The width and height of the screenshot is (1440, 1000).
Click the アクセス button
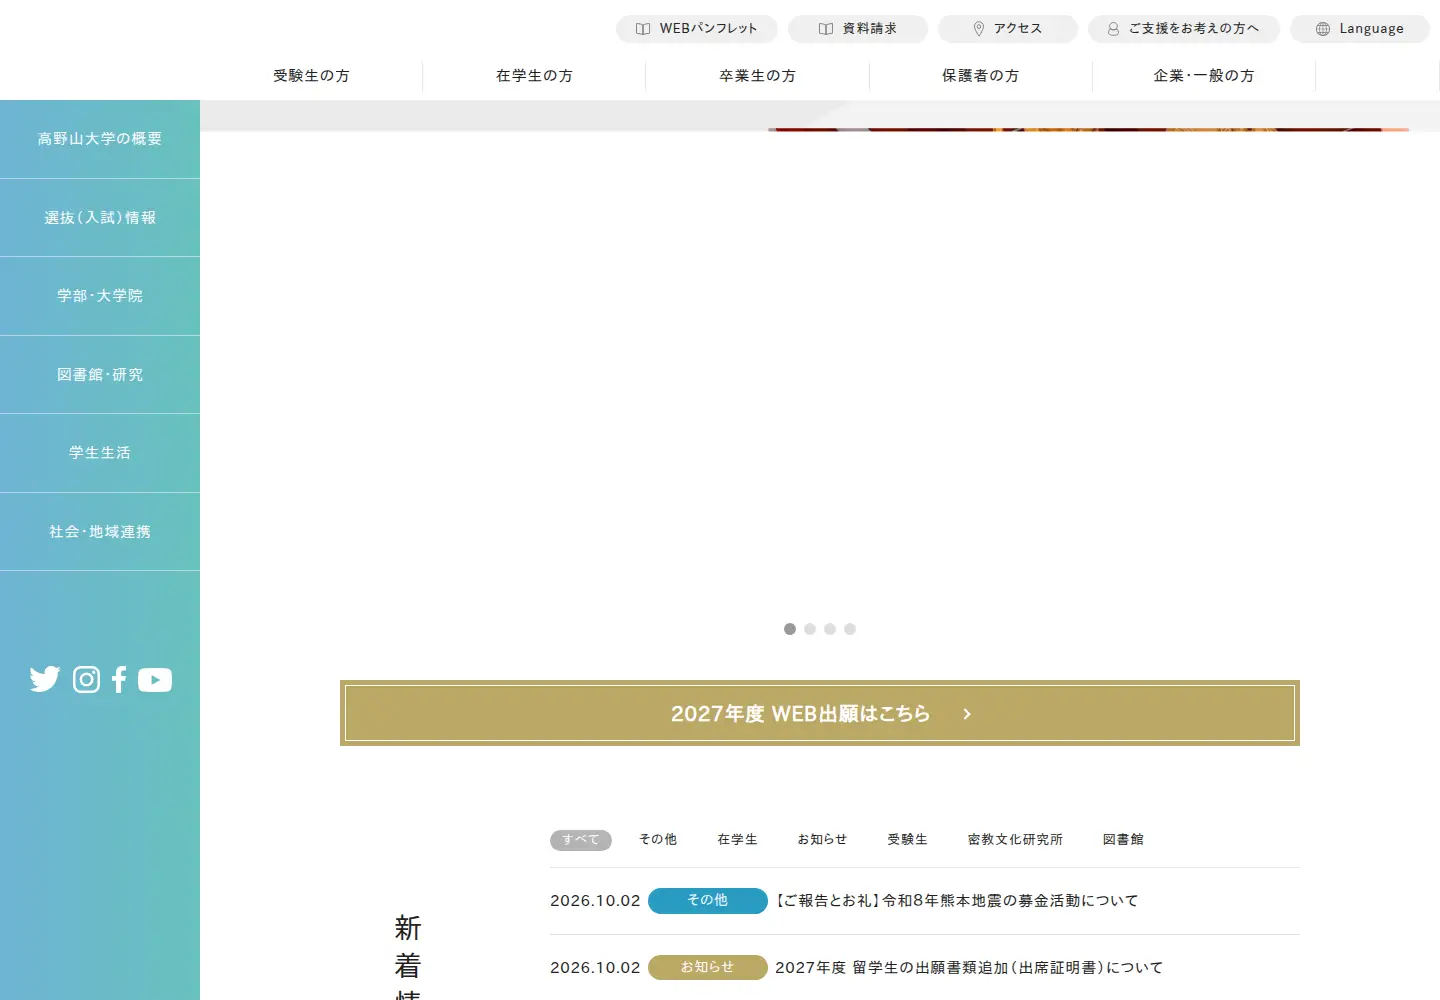pos(1008,29)
